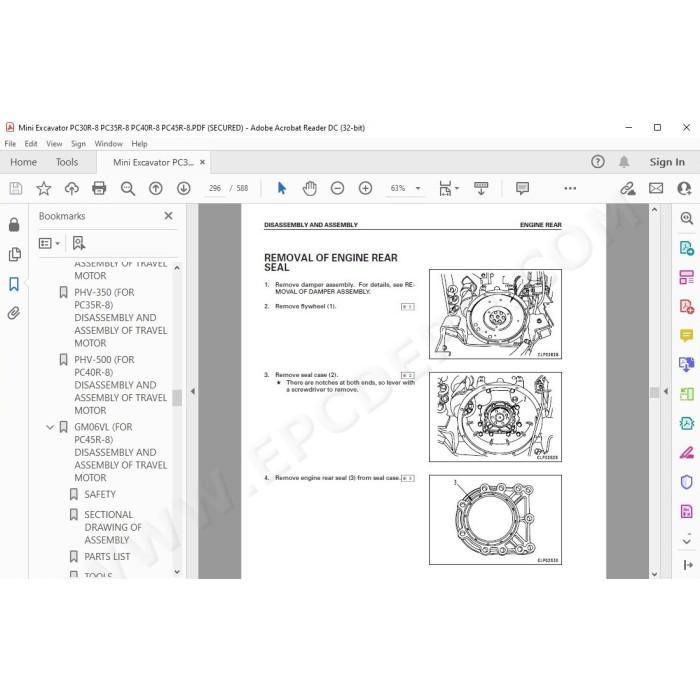This screenshot has width=700, height=700.
Task: Close the Bookmarks panel
Action: click(x=168, y=216)
